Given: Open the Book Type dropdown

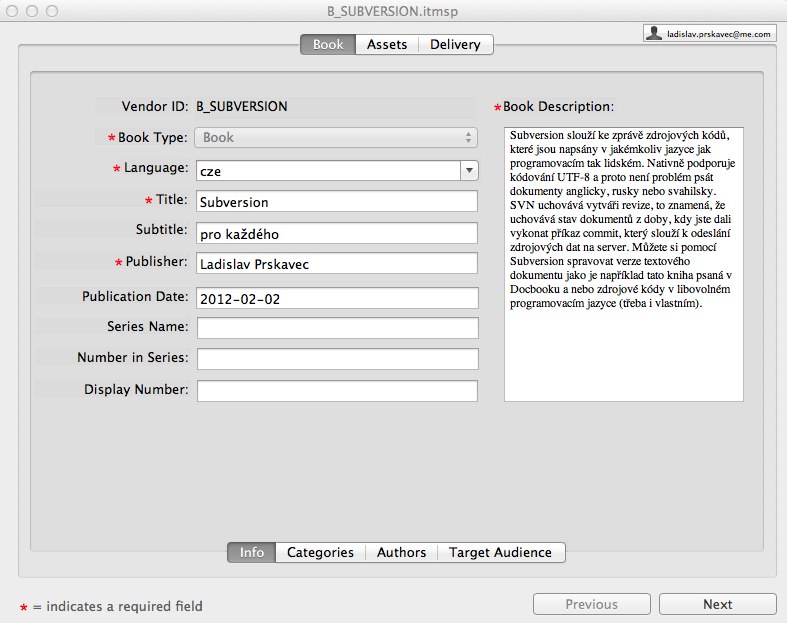Looking at the screenshot, I should pyautogui.click(x=336, y=138).
